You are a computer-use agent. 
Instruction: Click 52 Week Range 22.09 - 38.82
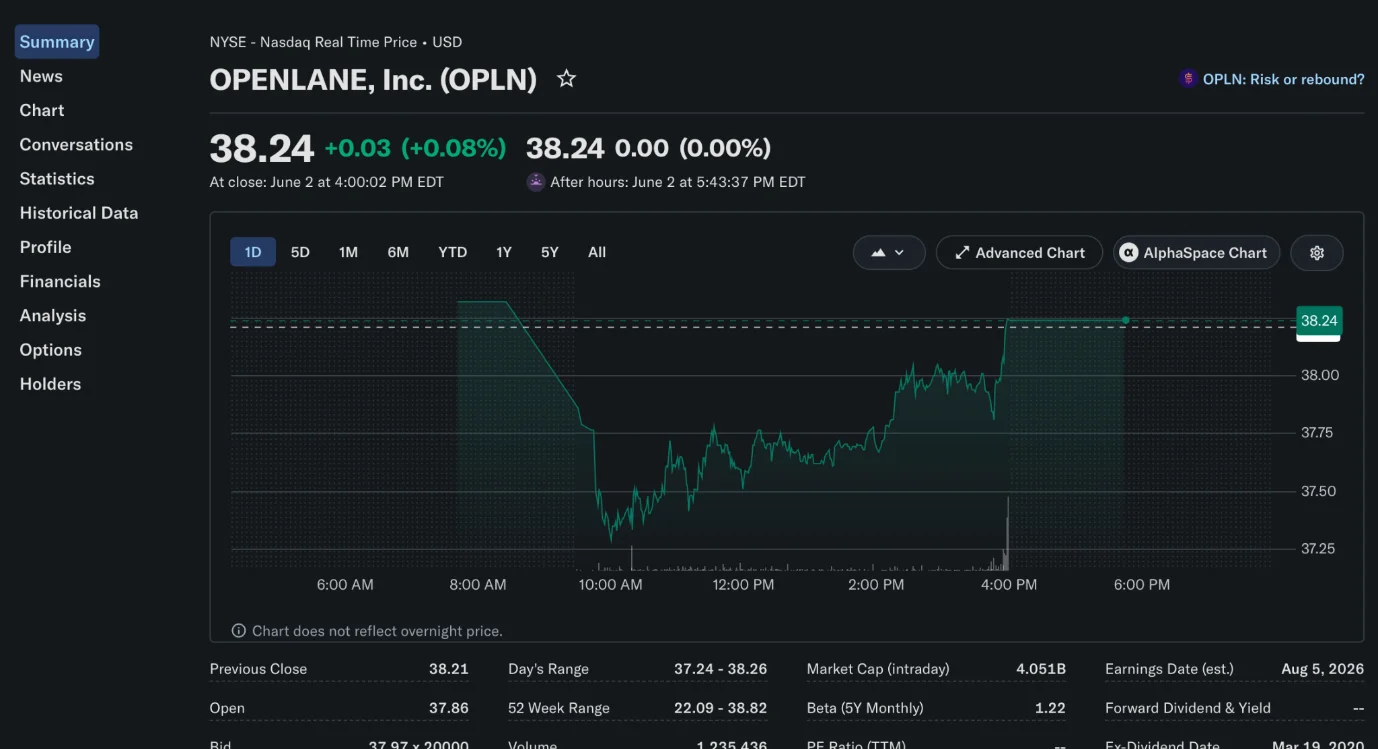pyautogui.click(x=720, y=708)
